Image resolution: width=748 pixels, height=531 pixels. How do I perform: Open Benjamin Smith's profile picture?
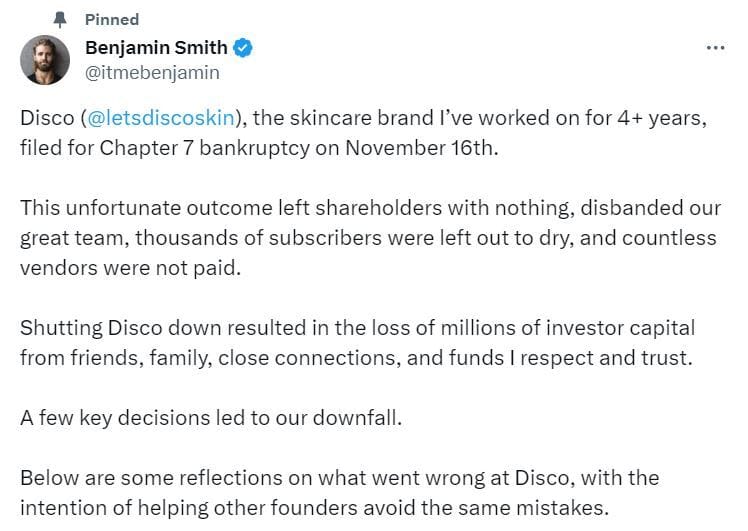pyautogui.click(x=45, y=60)
